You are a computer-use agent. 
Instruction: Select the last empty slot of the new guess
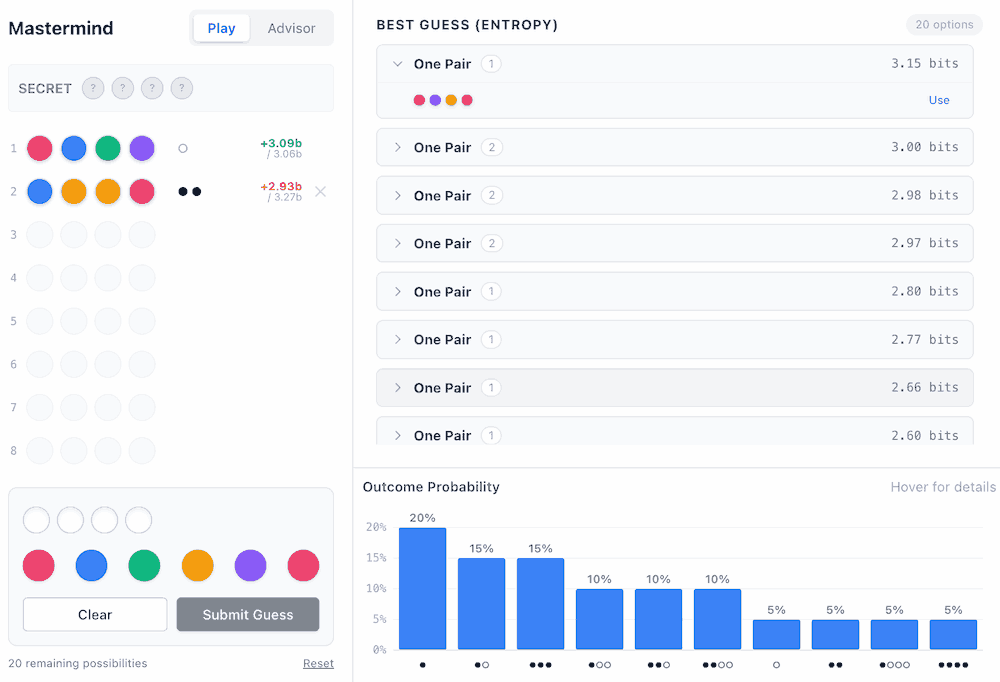(139, 520)
